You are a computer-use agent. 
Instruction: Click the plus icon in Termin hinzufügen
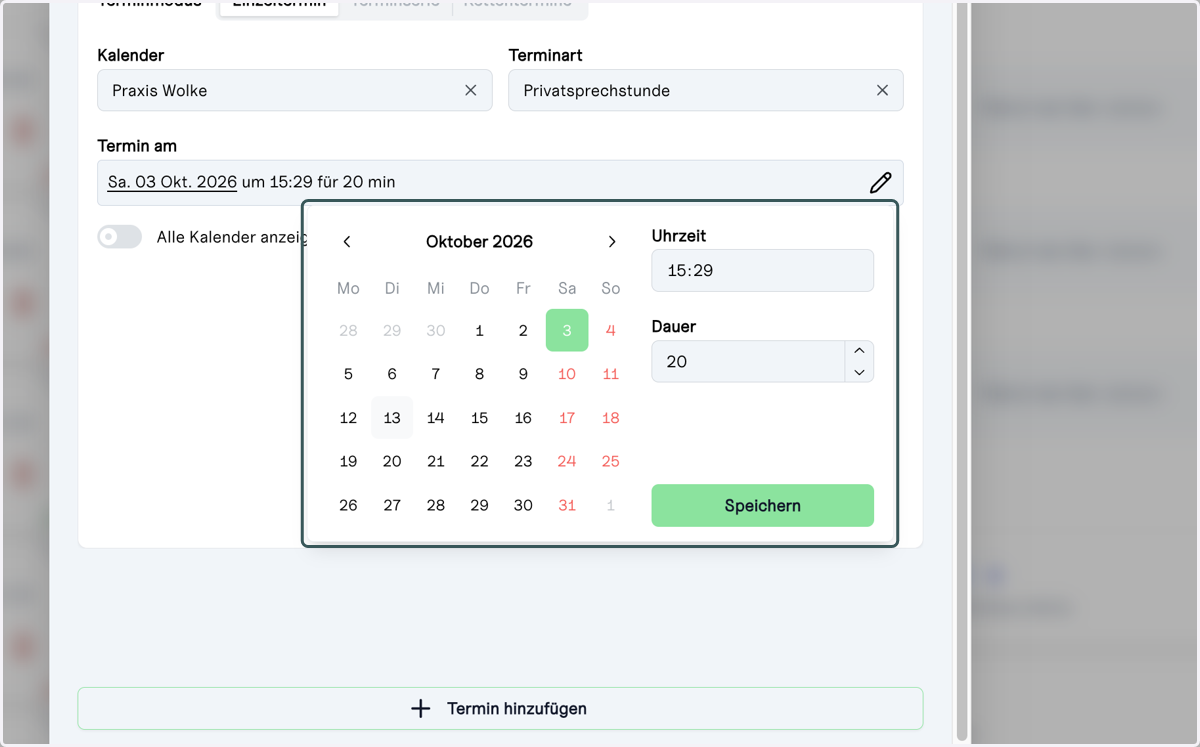(x=421, y=709)
